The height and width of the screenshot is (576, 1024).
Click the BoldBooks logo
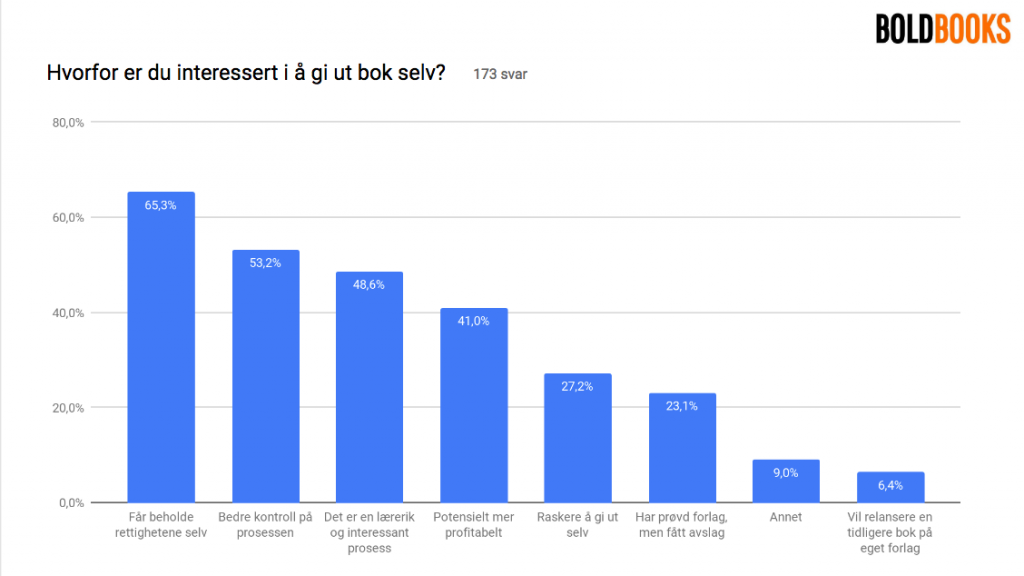pos(943,29)
